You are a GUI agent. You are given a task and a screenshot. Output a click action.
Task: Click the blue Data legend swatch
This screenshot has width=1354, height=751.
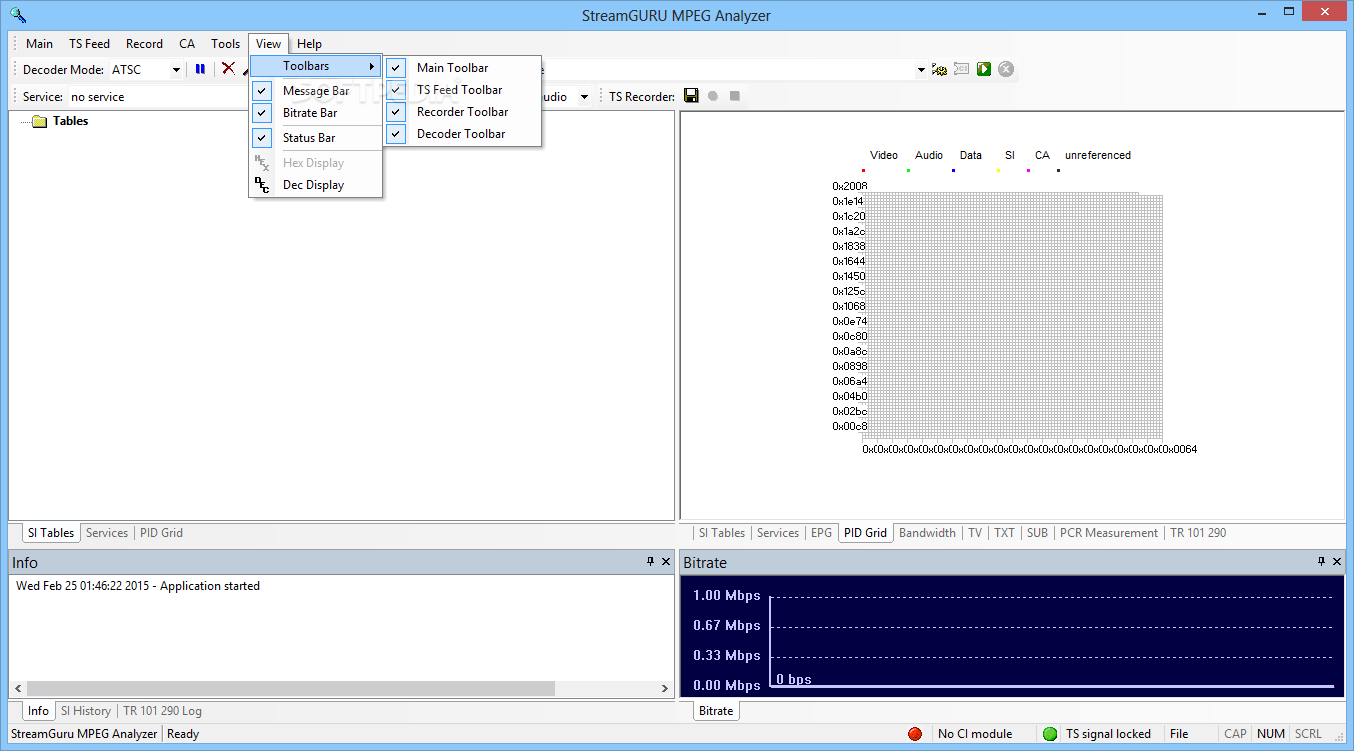pos(953,170)
